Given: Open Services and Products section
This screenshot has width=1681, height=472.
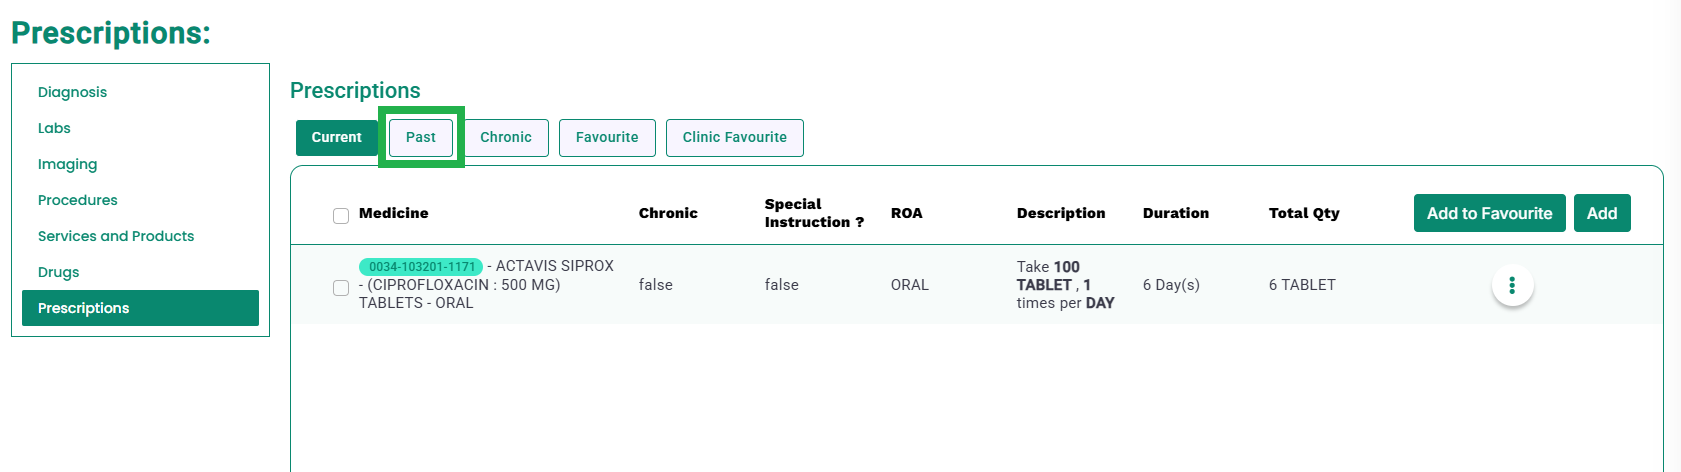Looking at the screenshot, I should (x=116, y=236).
